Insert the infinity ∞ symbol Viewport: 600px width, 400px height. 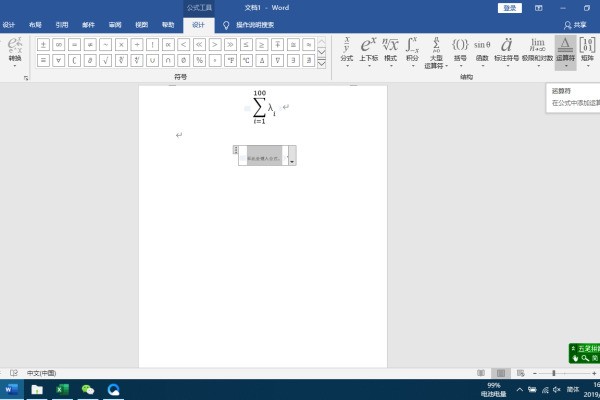[x=59, y=44]
